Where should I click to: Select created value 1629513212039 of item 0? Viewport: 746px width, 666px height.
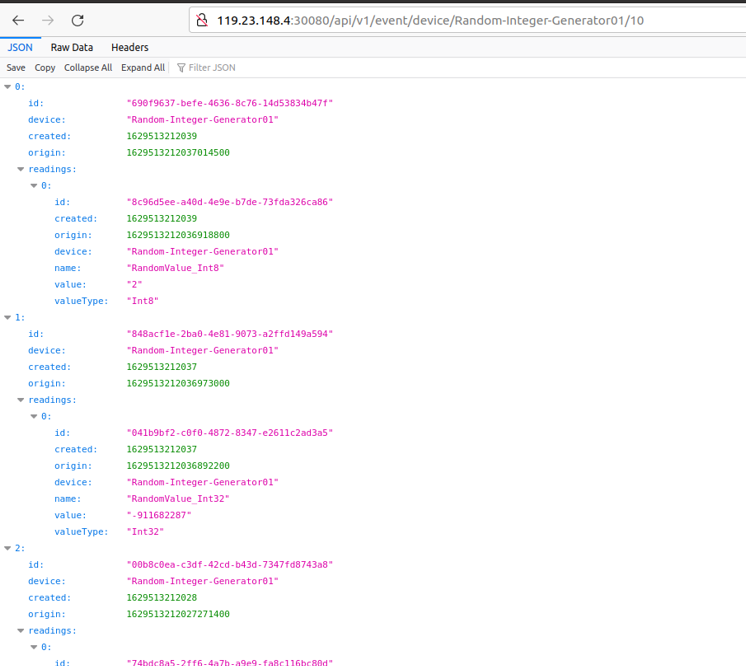pos(161,136)
